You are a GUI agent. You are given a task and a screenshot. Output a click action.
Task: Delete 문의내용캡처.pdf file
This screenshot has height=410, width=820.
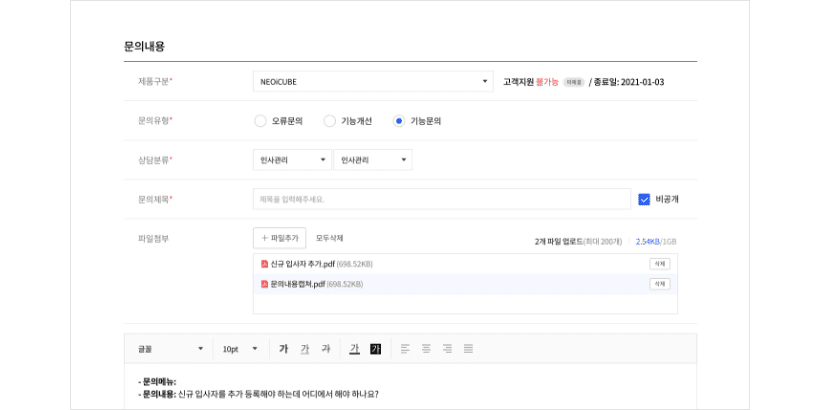click(659, 284)
